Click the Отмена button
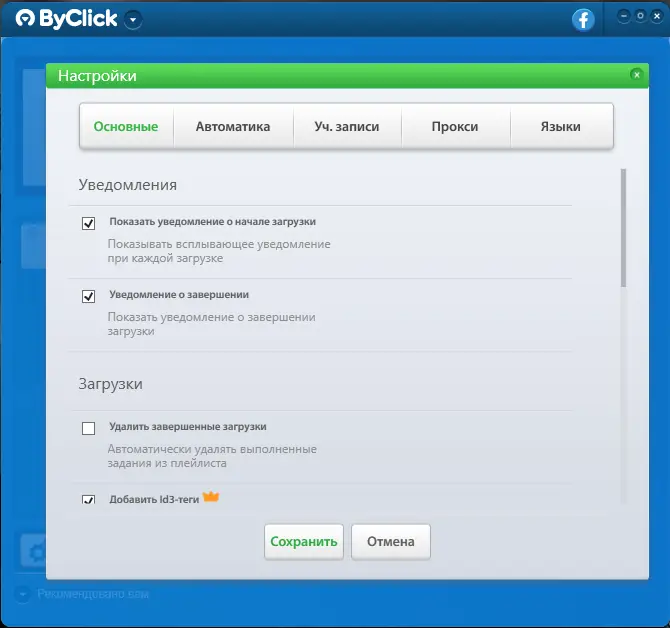 pyautogui.click(x=391, y=542)
